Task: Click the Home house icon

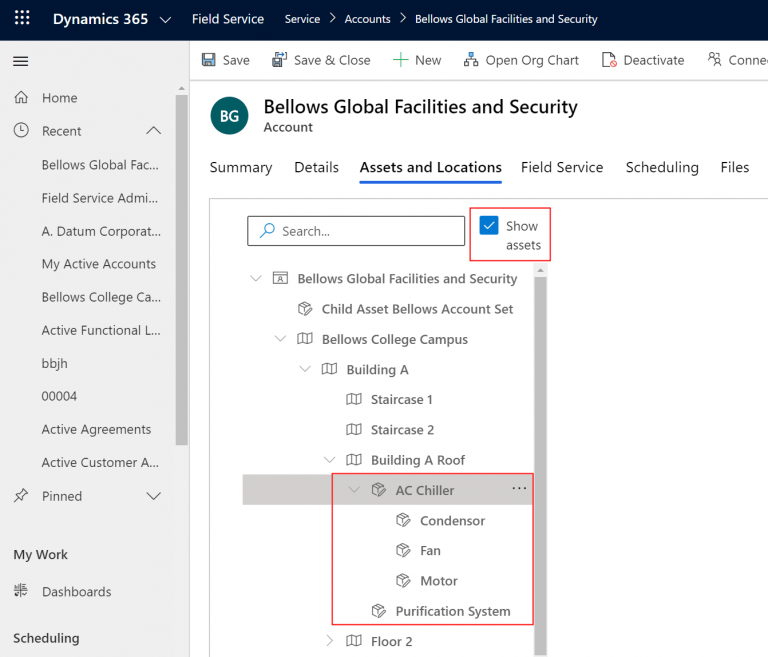Action: coord(21,97)
